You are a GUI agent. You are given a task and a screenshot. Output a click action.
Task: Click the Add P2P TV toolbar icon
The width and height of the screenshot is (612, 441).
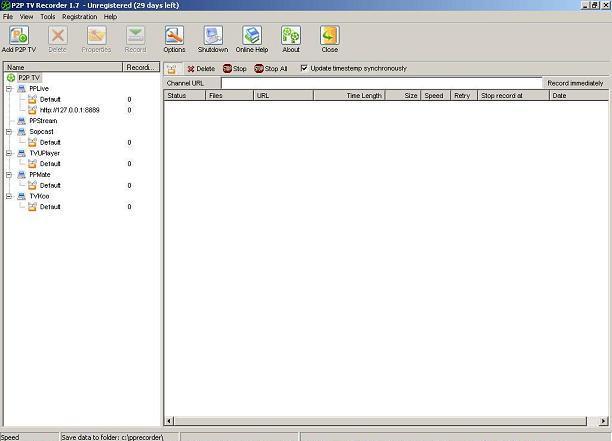coord(19,39)
